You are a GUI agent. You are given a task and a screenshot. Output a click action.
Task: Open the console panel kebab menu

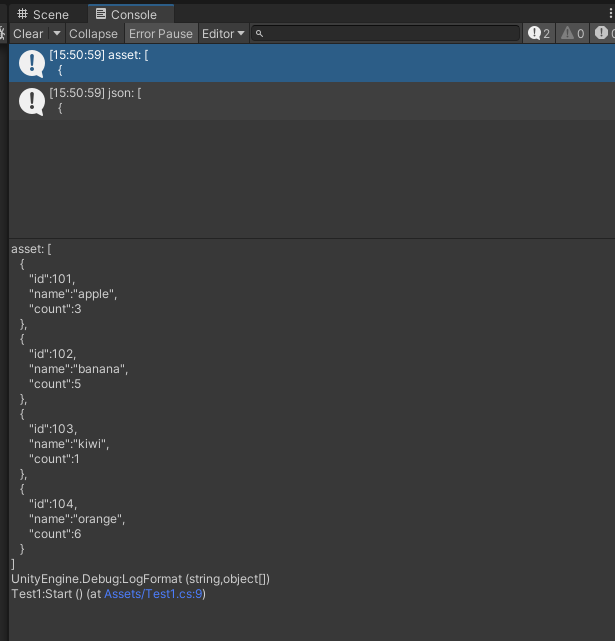click(x=610, y=13)
